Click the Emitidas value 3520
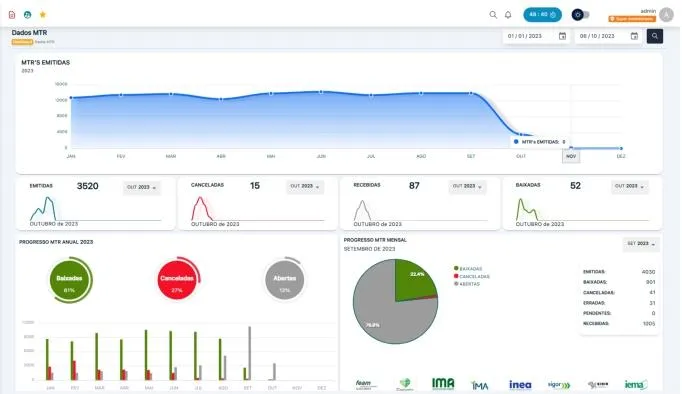This screenshot has height=394, width=682. point(87,186)
